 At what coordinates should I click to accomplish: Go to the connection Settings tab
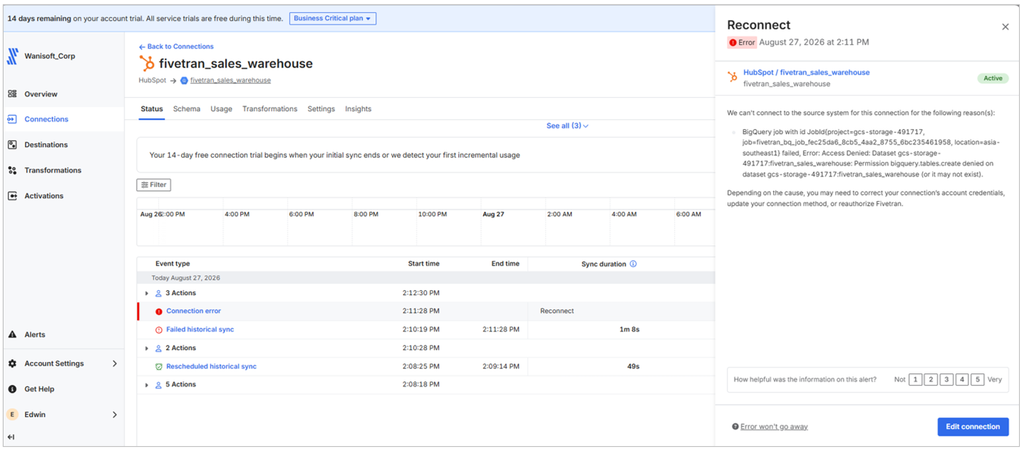coord(321,109)
